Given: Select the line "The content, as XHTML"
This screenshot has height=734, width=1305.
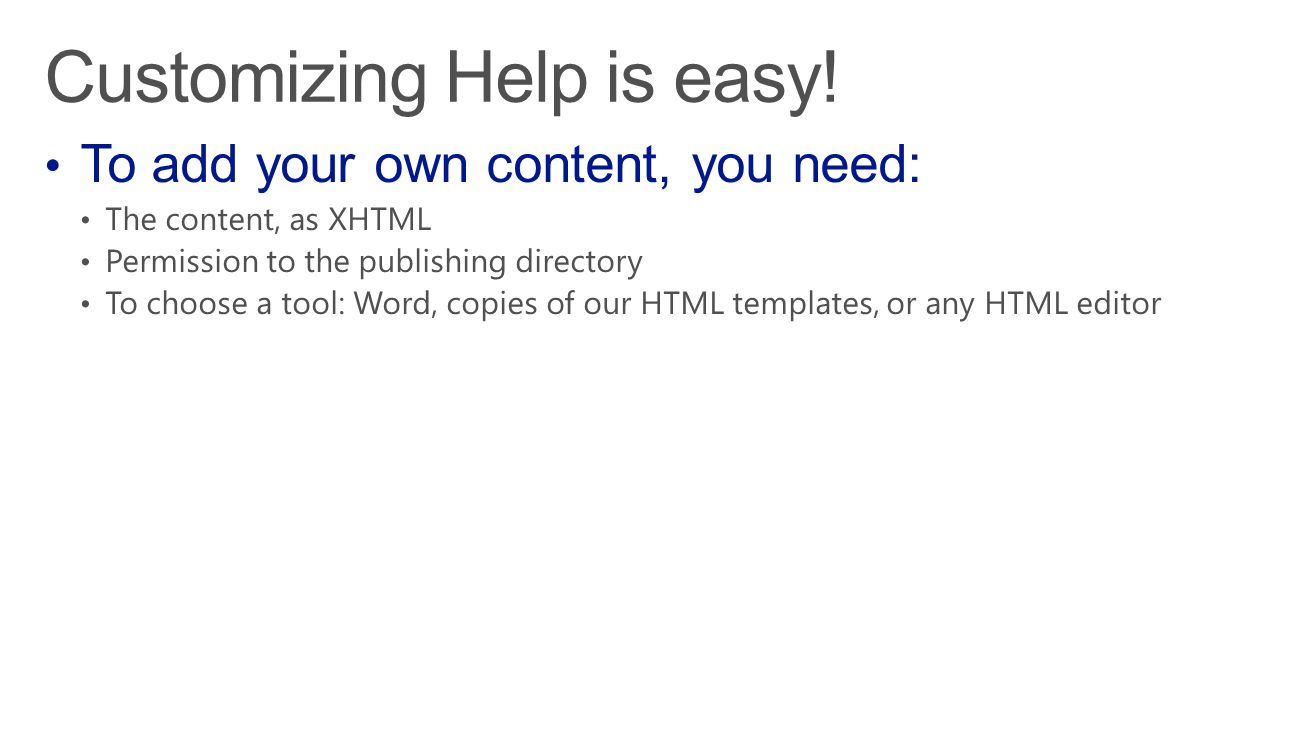Looking at the screenshot, I should coord(268,219).
